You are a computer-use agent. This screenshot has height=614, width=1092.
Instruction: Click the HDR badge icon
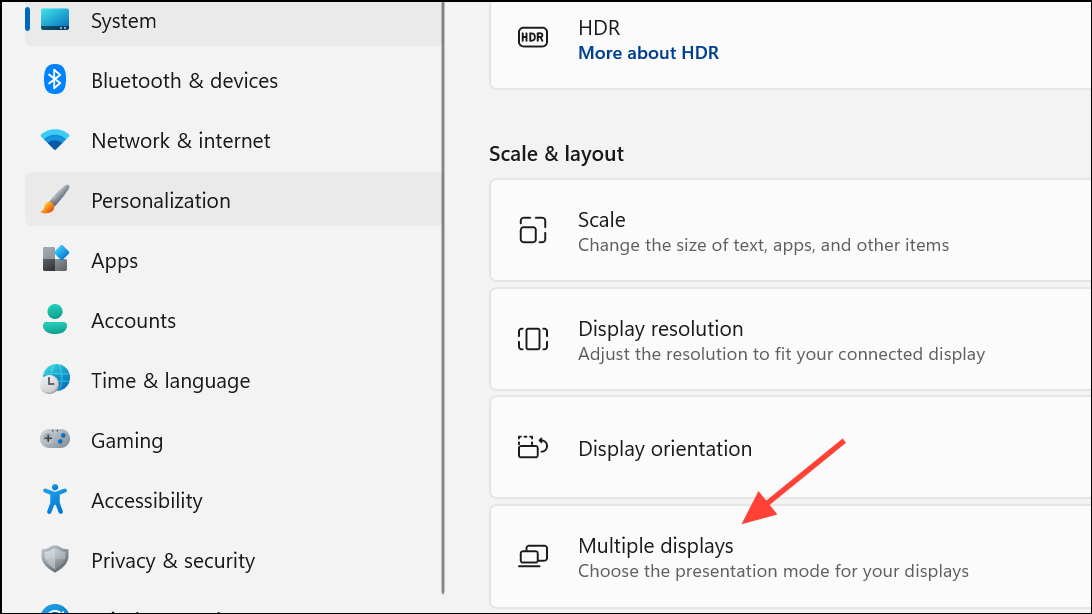click(x=533, y=38)
